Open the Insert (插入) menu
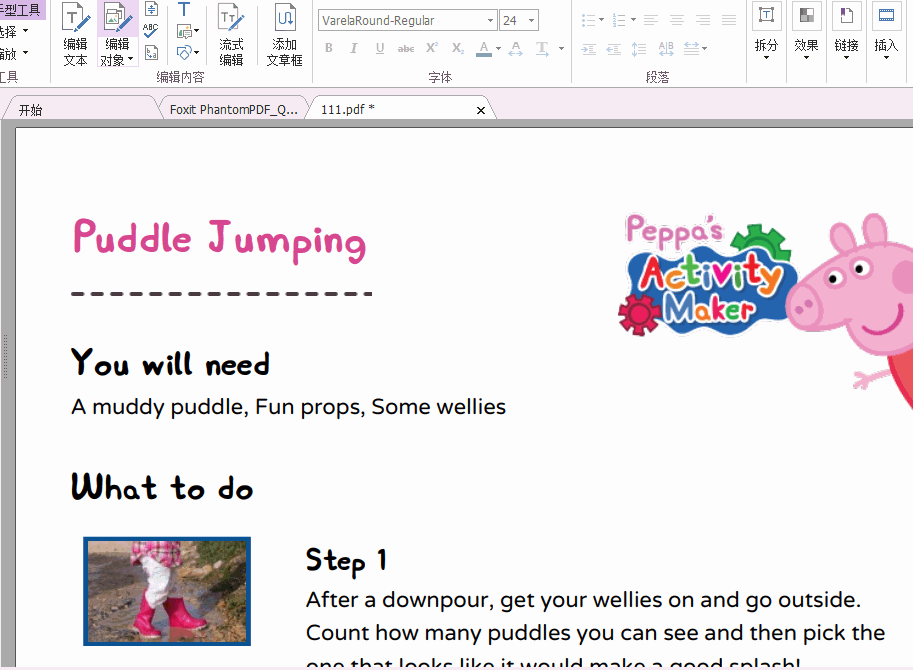Image resolution: width=913 pixels, height=670 pixels. click(x=886, y=32)
